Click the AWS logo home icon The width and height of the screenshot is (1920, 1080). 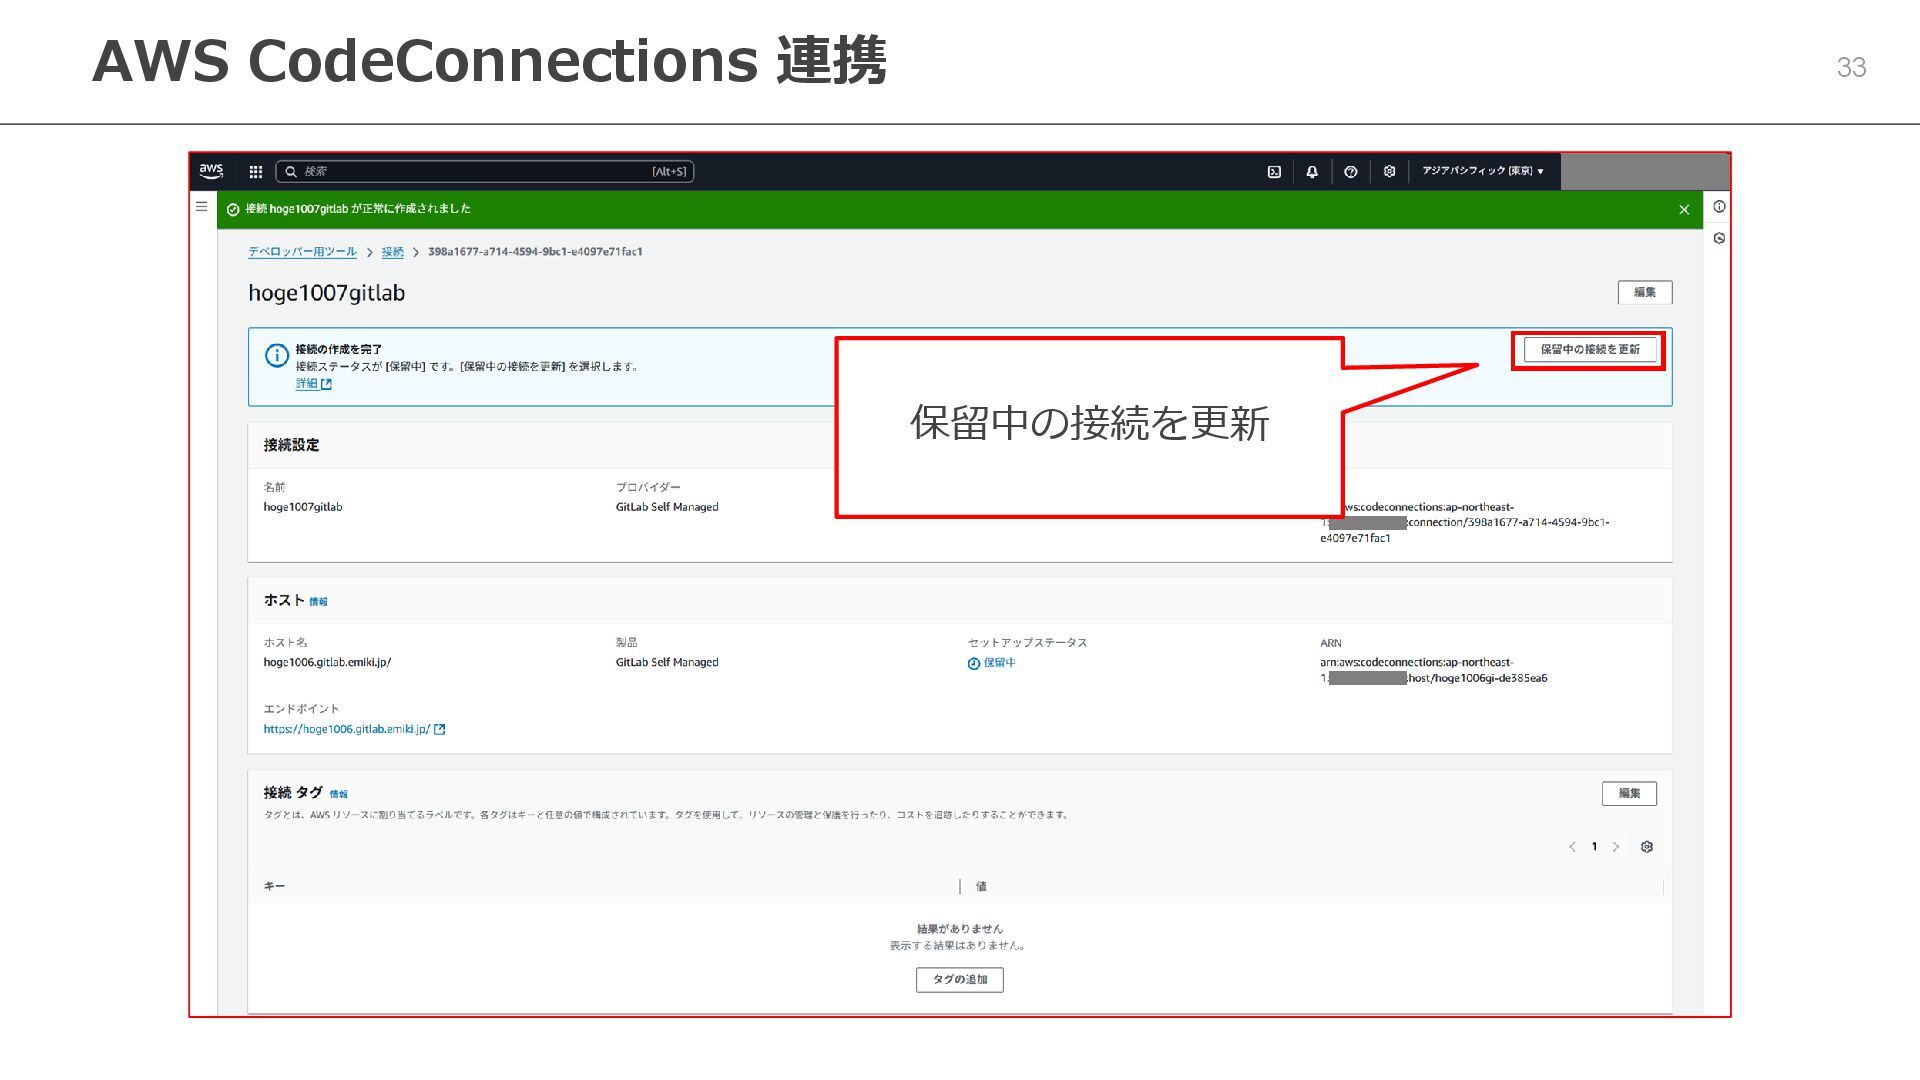pyautogui.click(x=211, y=171)
